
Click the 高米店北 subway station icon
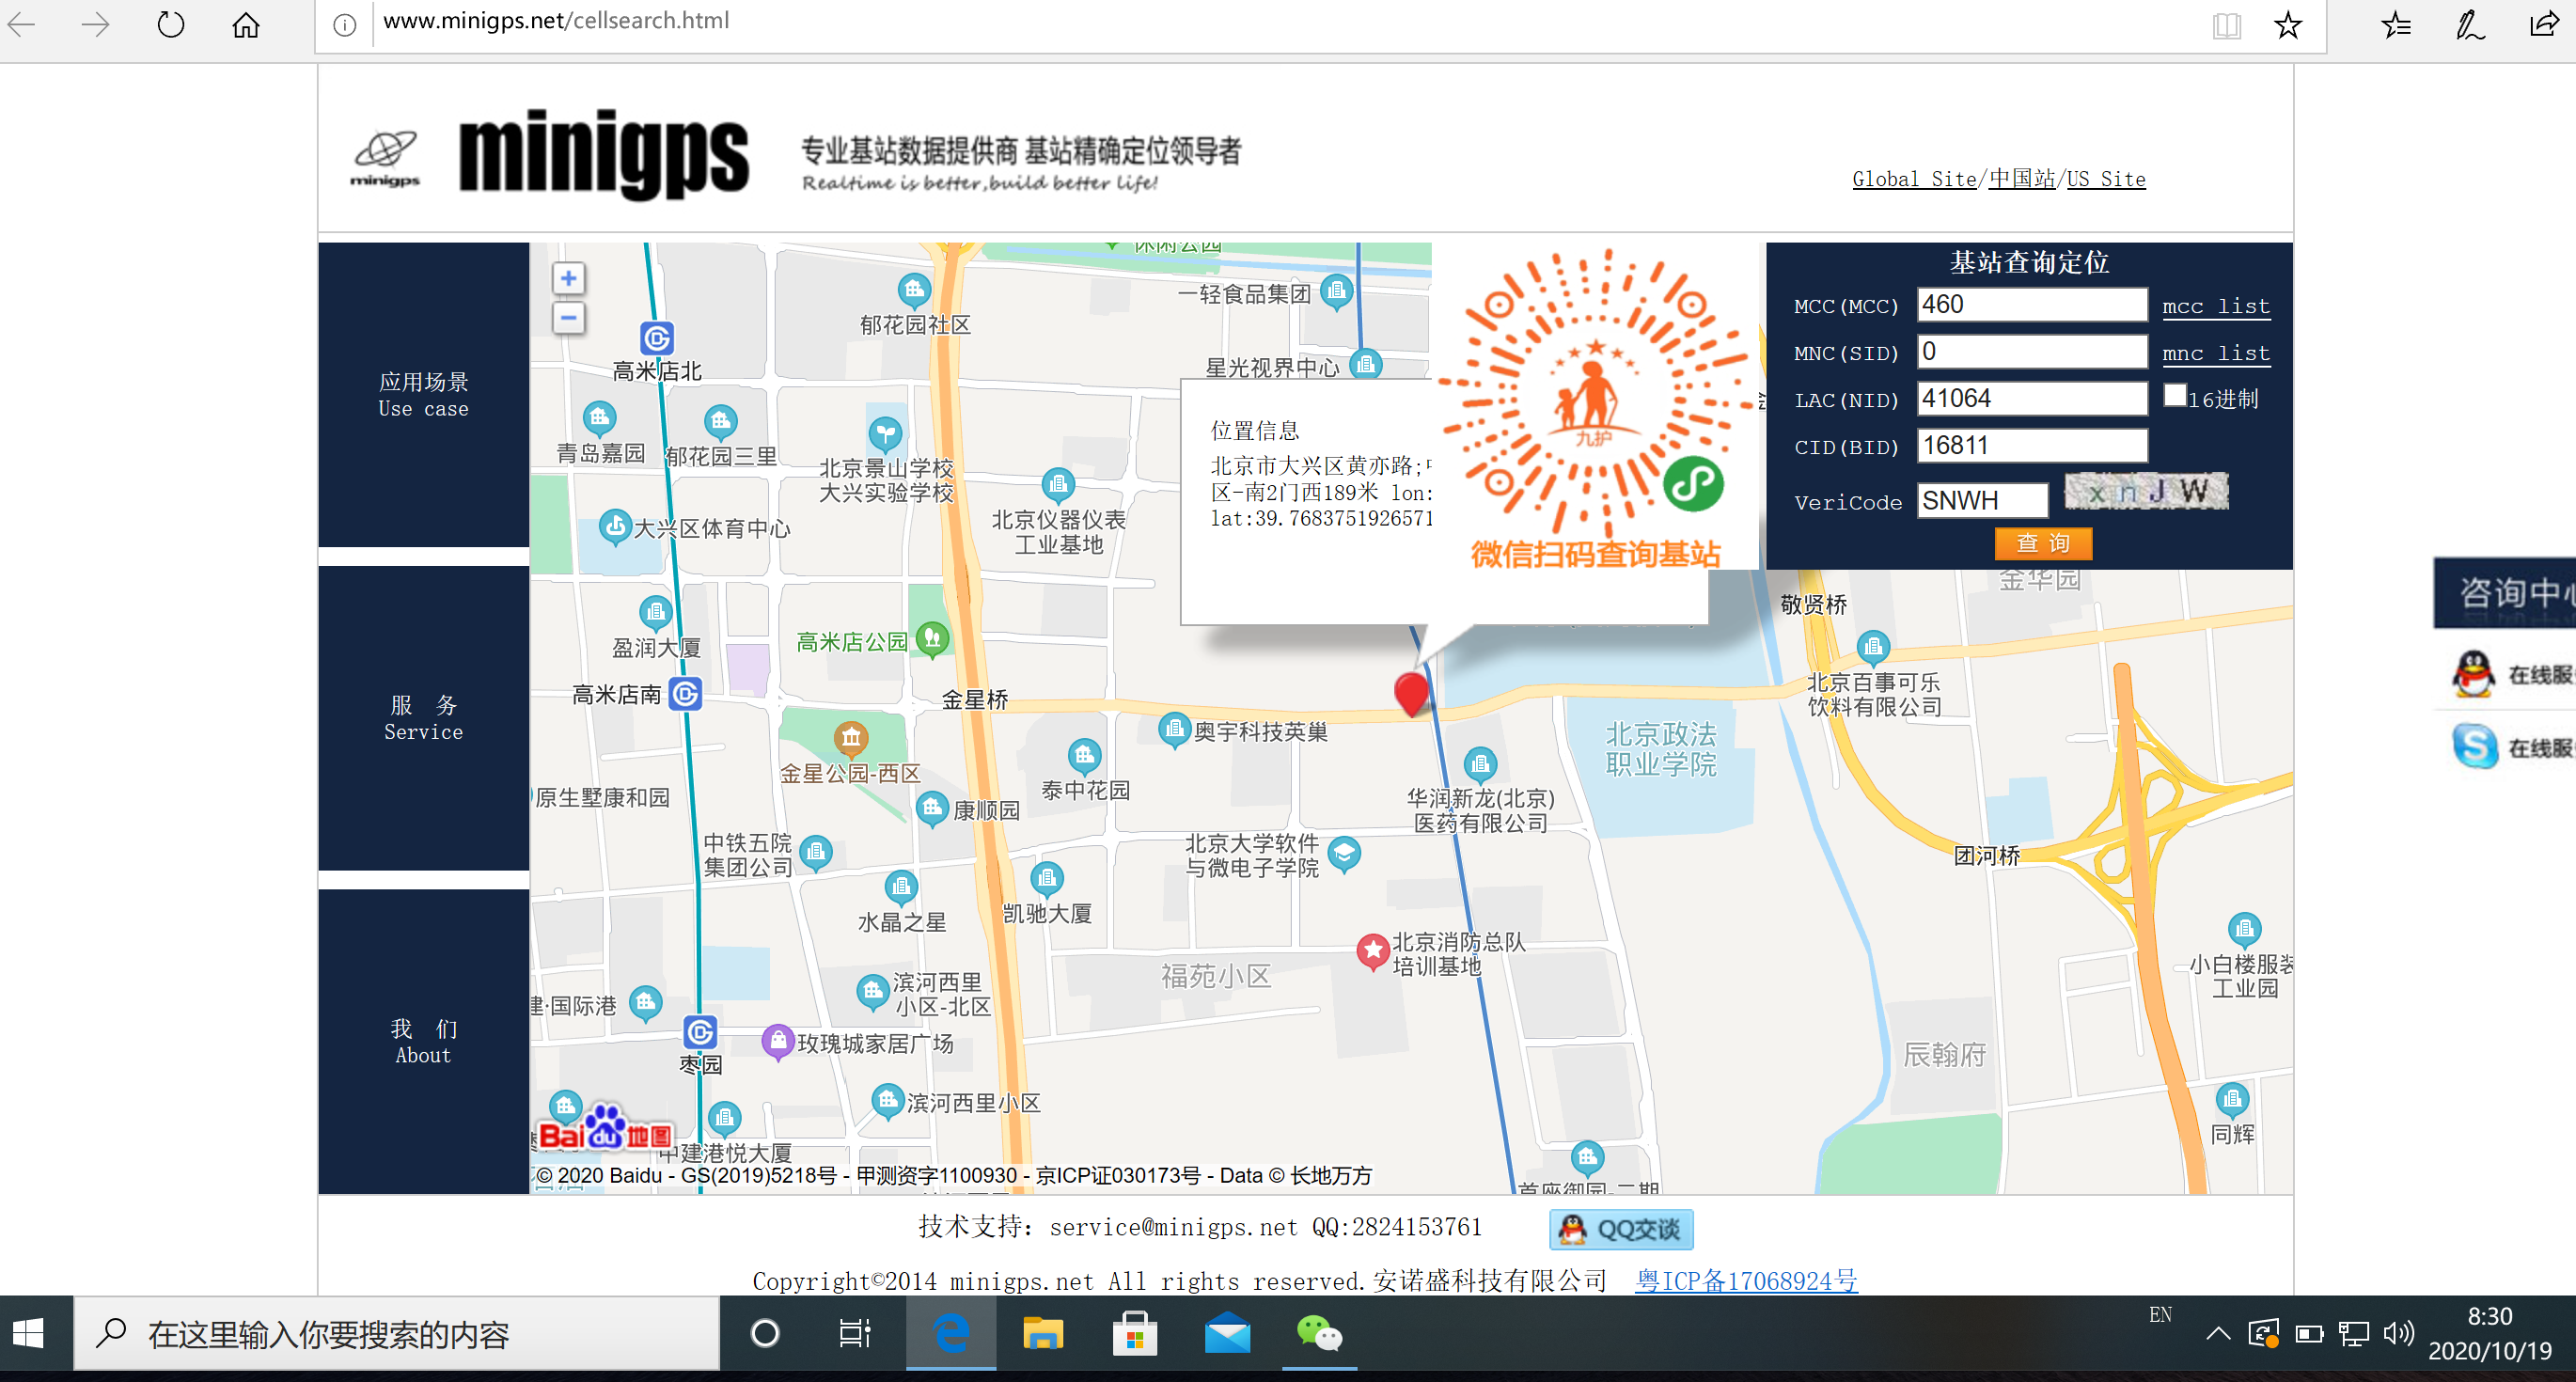[656, 339]
